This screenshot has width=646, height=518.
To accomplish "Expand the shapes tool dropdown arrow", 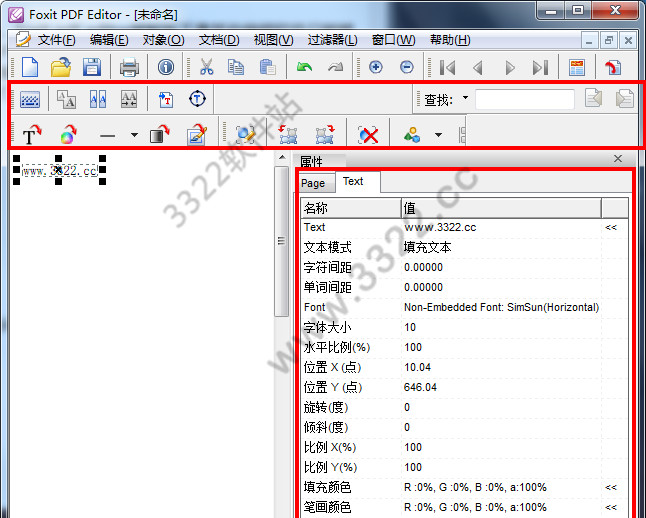I will (438, 135).
